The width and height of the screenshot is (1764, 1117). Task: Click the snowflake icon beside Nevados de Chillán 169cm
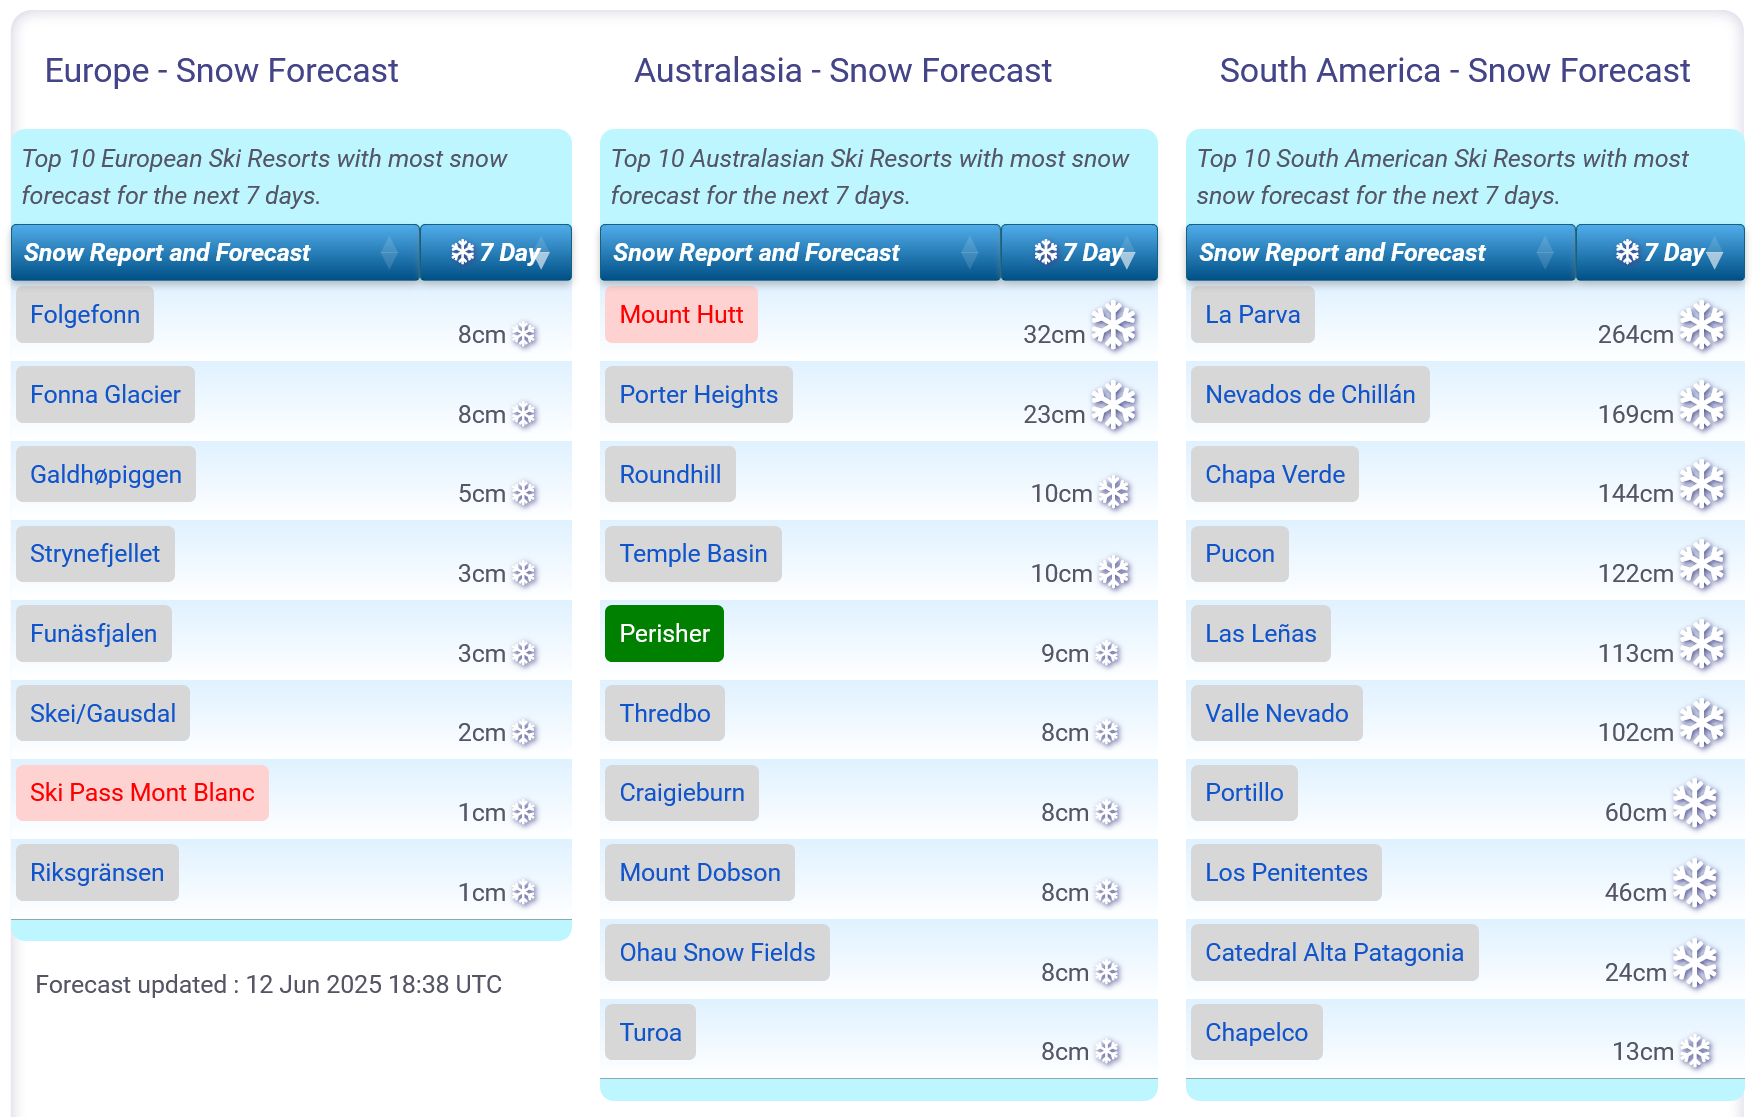pyautogui.click(x=1702, y=406)
